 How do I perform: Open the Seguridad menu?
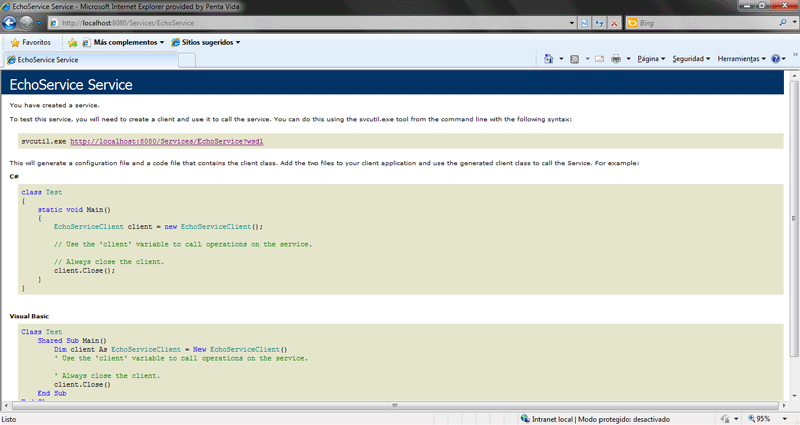tap(691, 59)
